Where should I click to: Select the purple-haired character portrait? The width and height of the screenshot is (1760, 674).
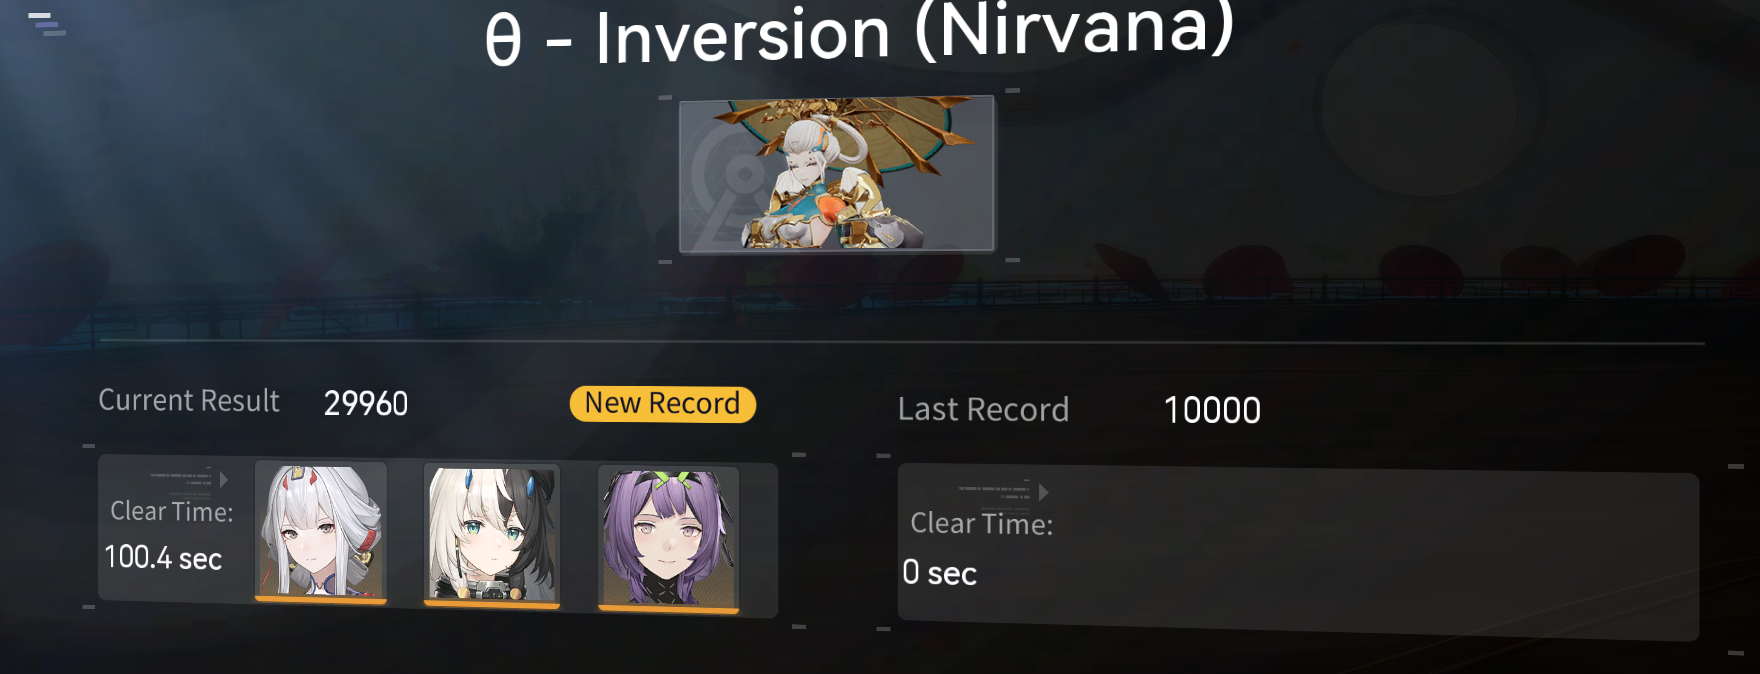668,537
